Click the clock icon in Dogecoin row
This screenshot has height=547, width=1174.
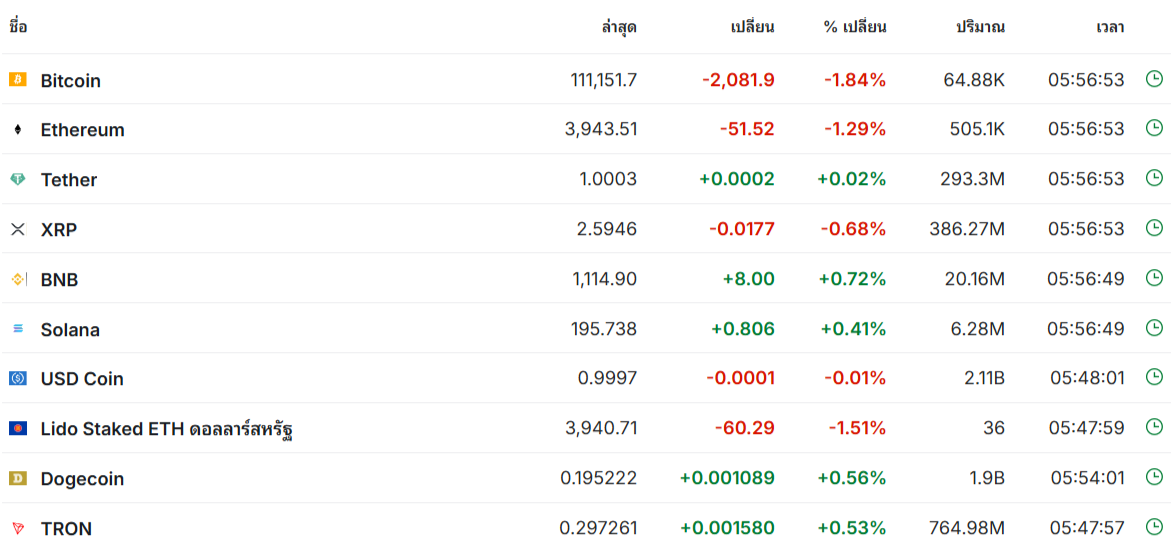click(1154, 477)
